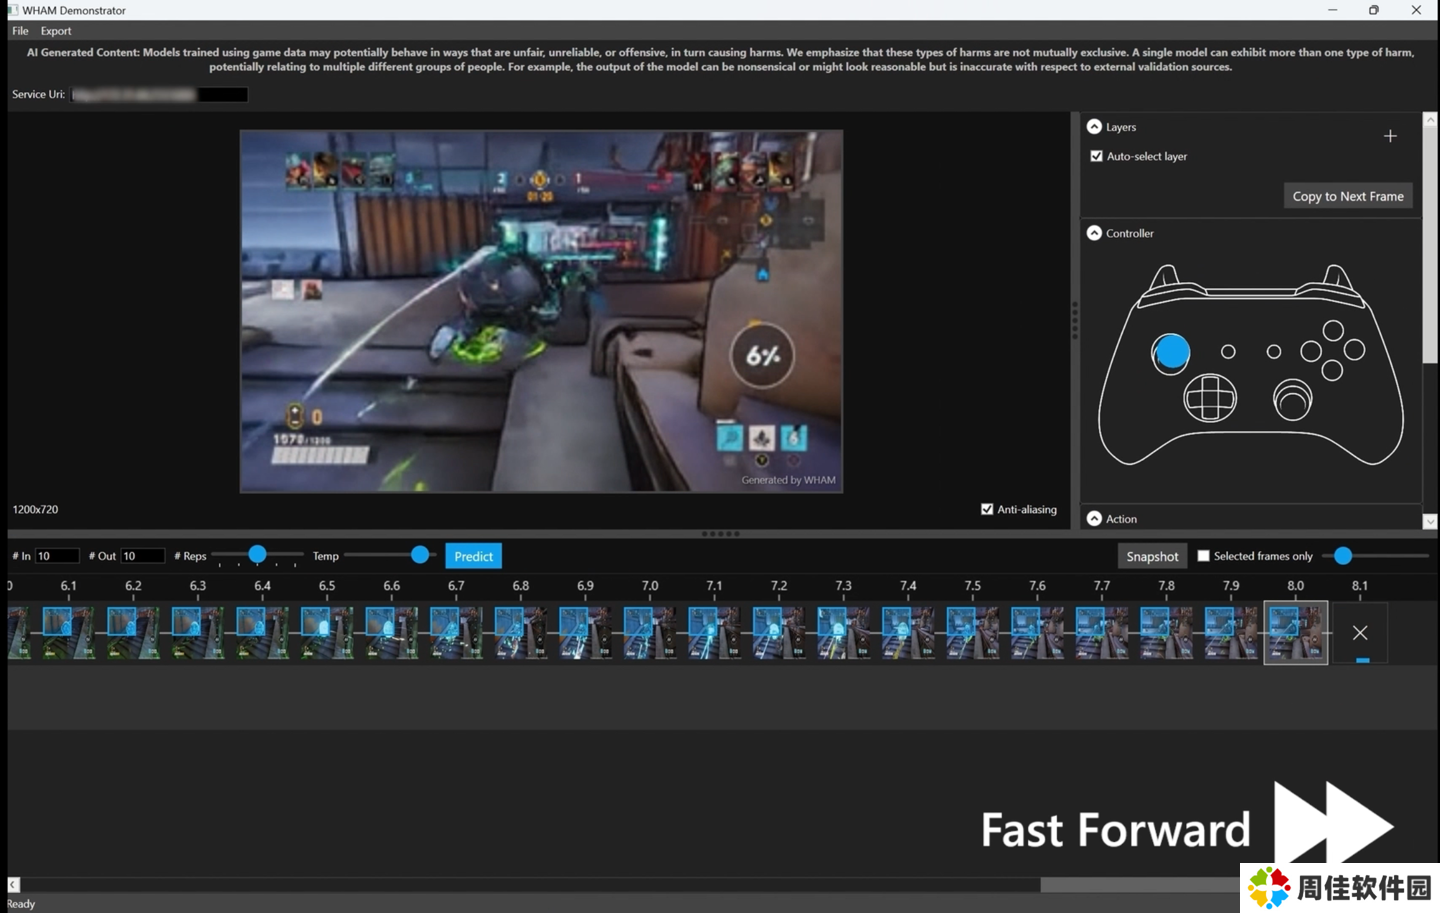Click the horizontal timeline scrollbar
Screen dimensions: 1440x913
pos(1140,885)
